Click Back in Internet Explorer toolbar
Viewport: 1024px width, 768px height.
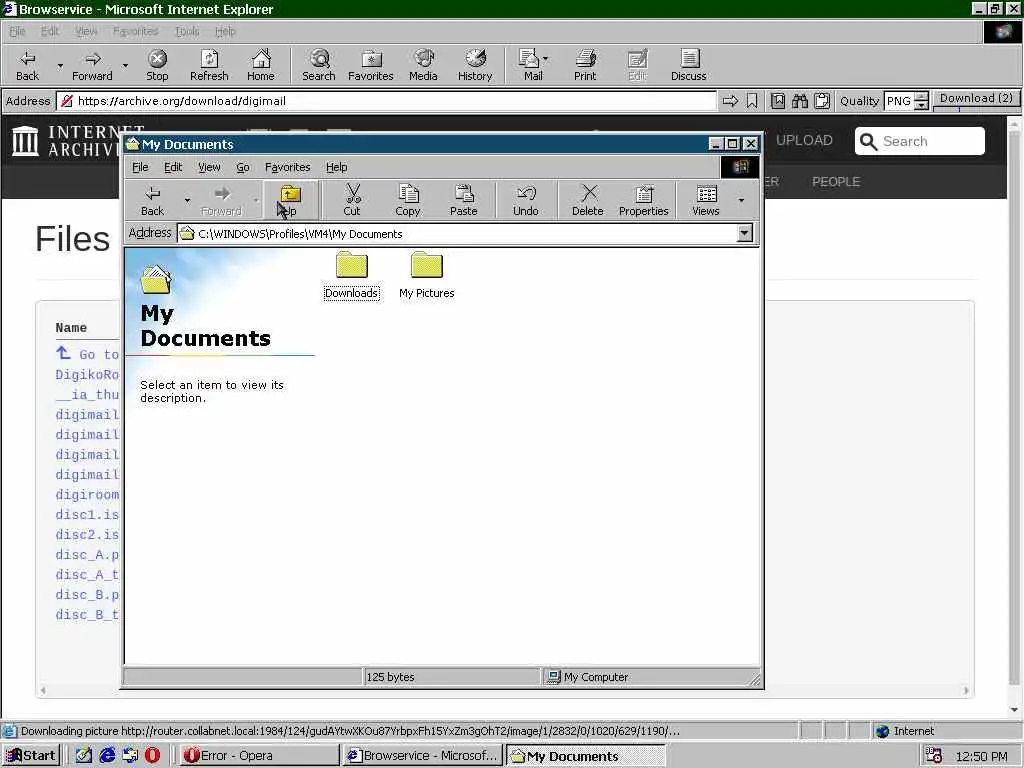click(27, 65)
